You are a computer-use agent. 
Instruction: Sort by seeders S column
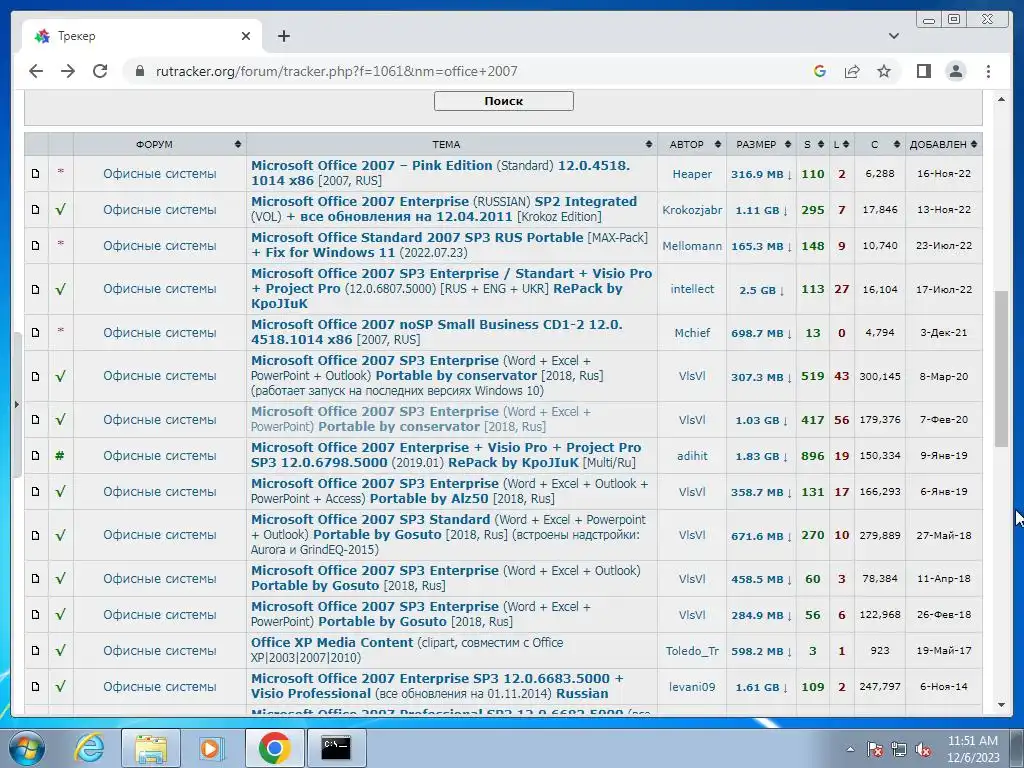[x=812, y=144]
